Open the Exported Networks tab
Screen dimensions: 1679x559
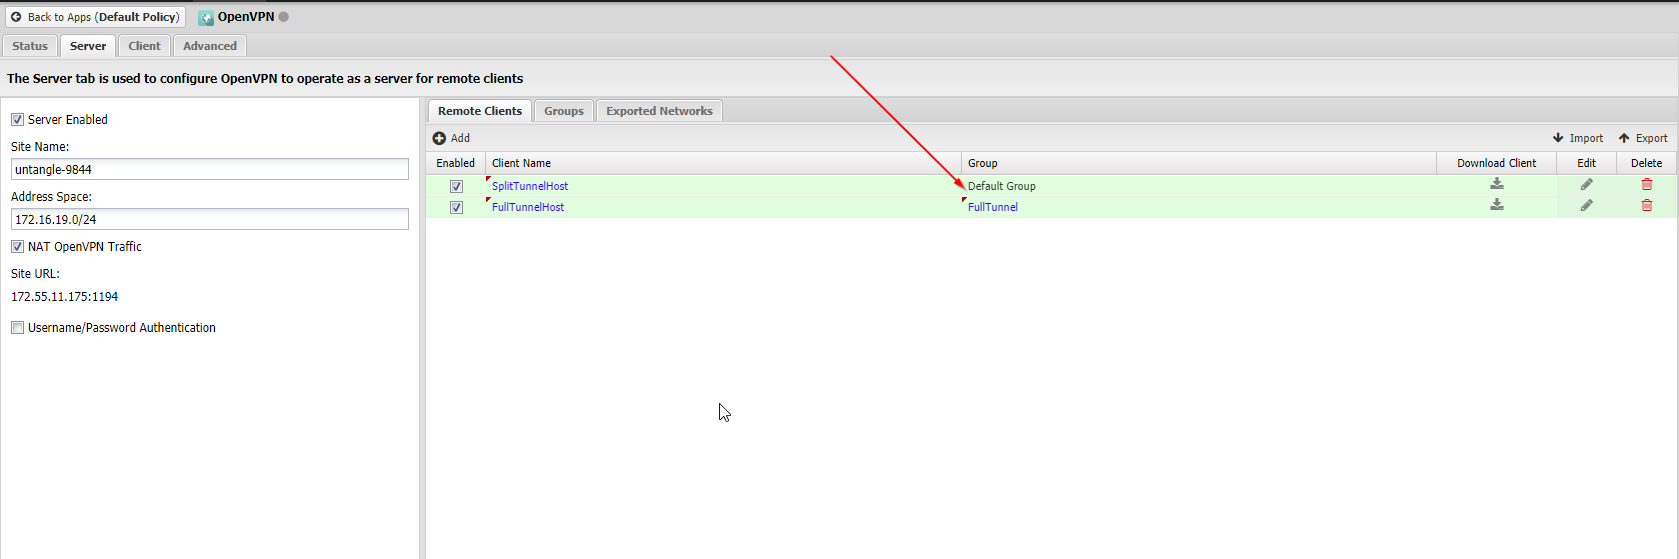pyautogui.click(x=659, y=111)
